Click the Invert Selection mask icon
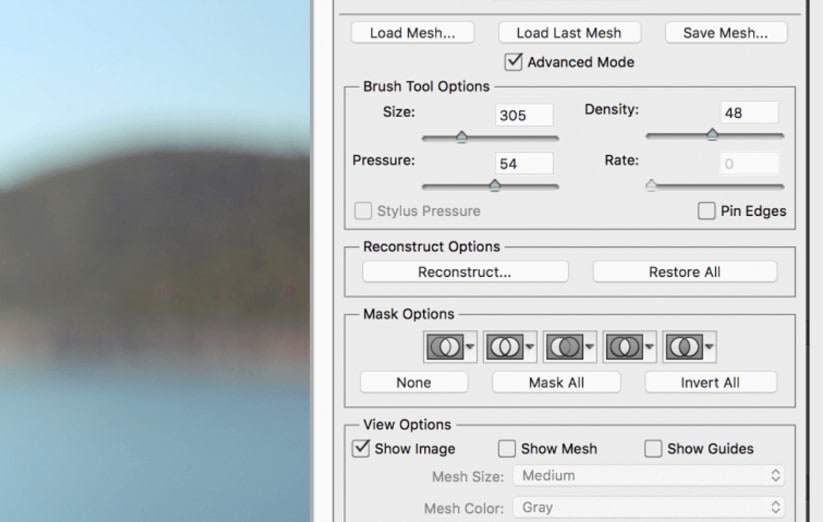The width and height of the screenshot is (823, 522). coord(683,347)
